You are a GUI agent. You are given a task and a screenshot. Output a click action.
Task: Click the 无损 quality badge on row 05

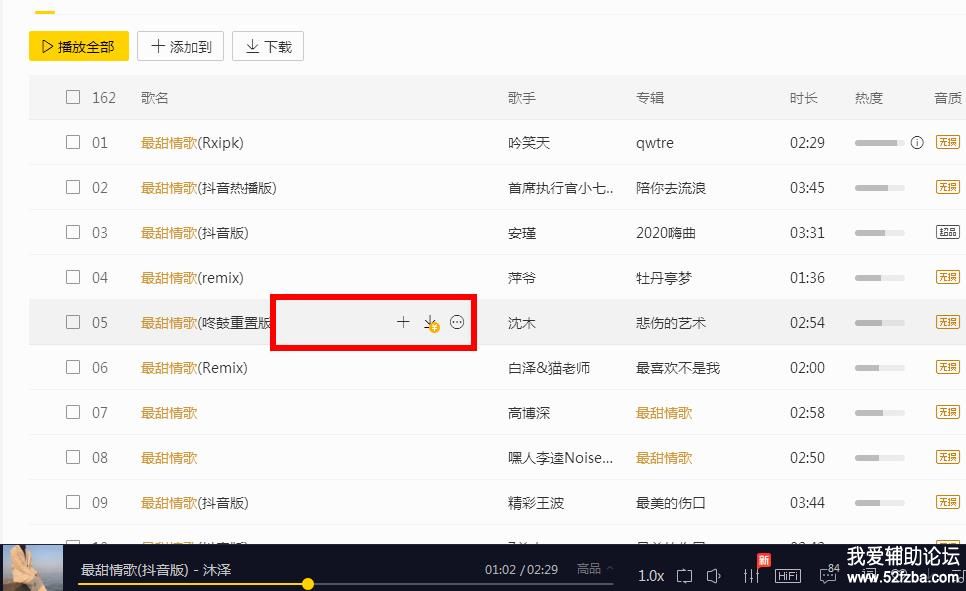pyautogui.click(x=948, y=322)
